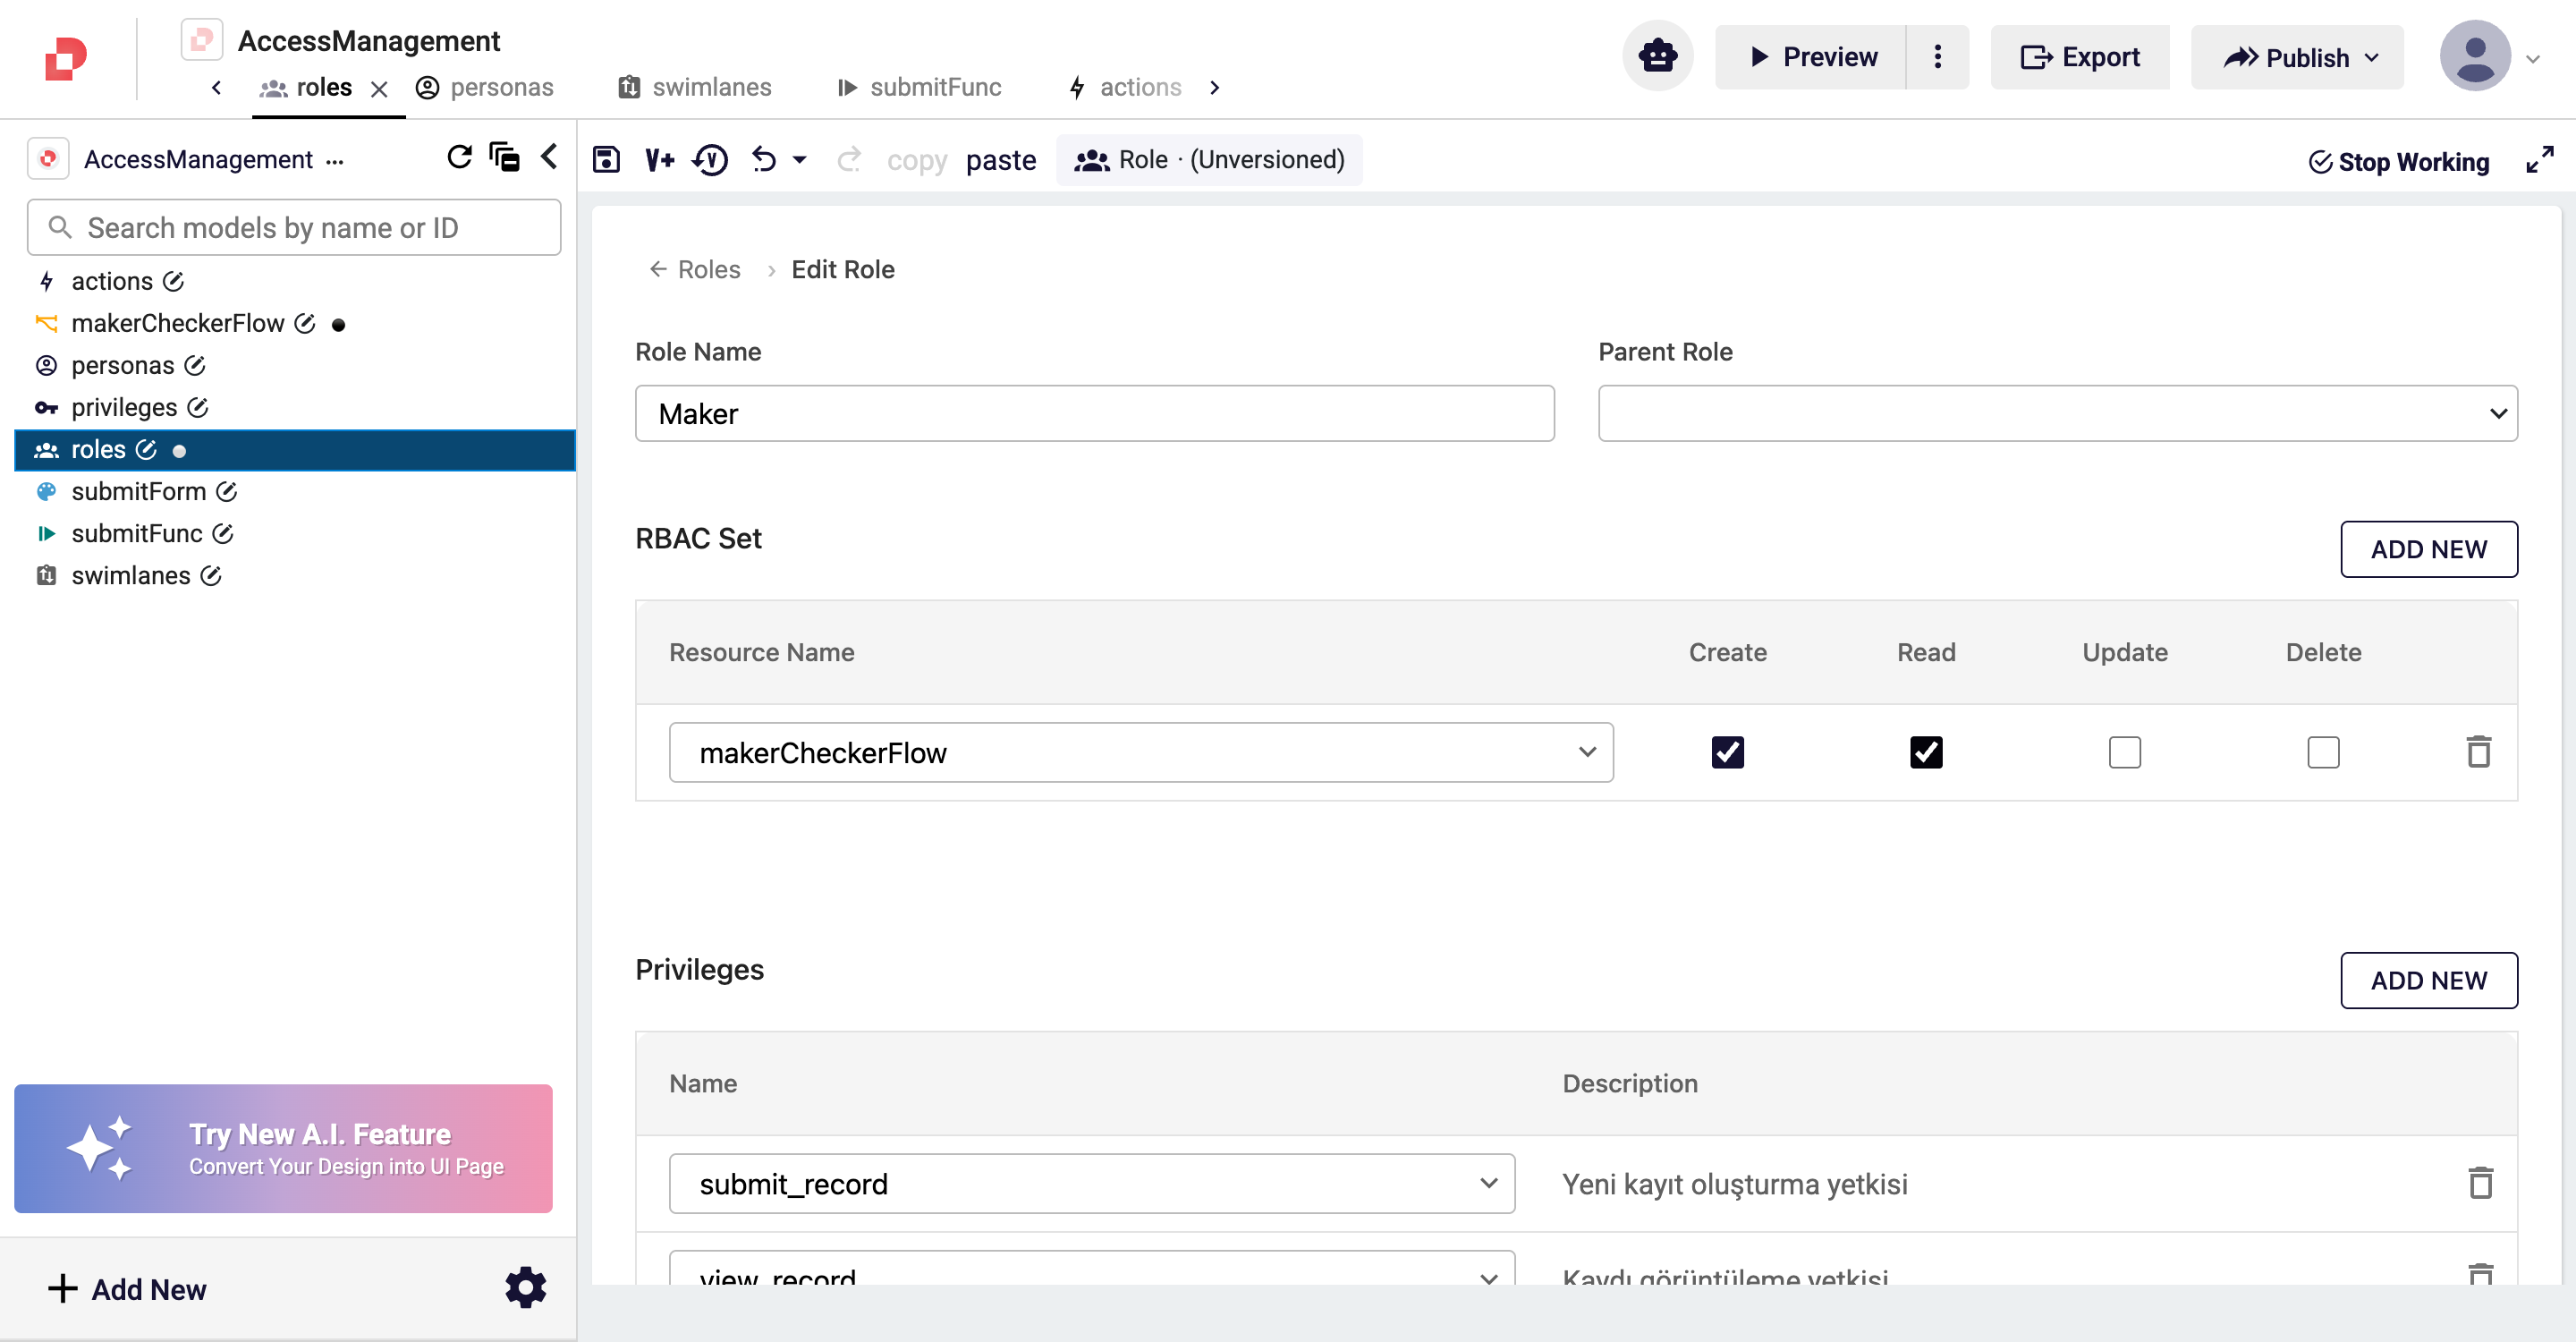Open makerCheckerFlow model in sidebar
The width and height of the screenshot is (2576, 1342).
[x=177, y=323]
